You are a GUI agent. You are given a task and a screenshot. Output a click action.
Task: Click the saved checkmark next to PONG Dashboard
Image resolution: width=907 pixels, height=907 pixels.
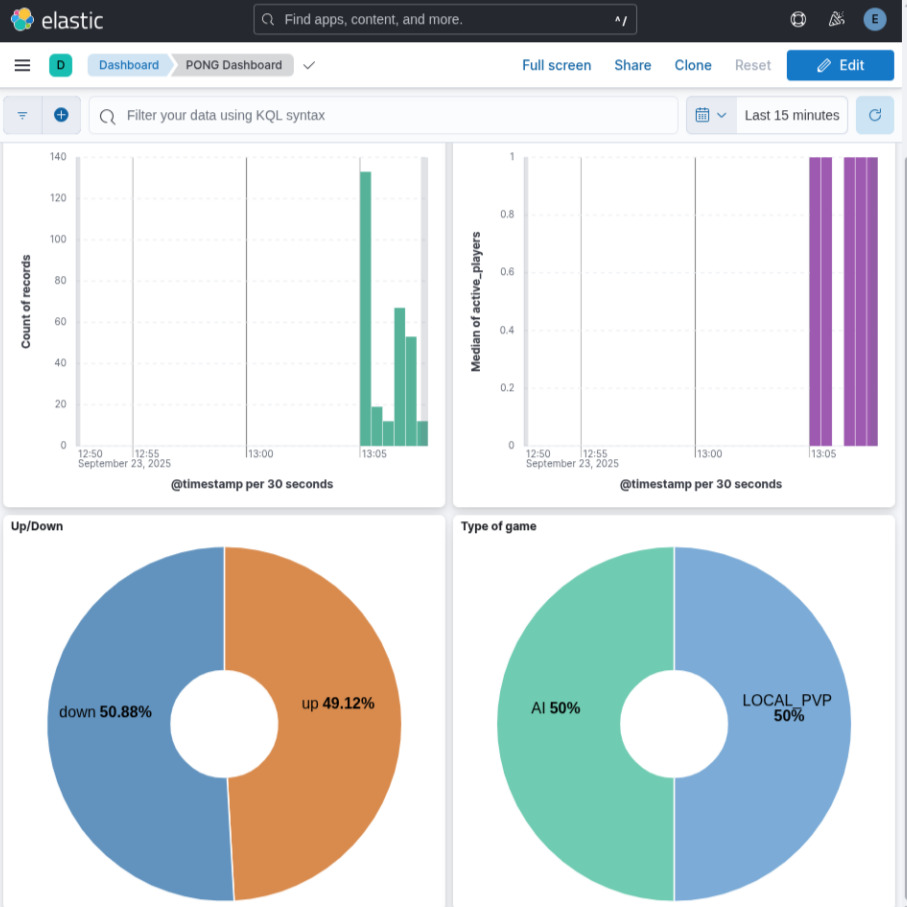tap(309, 65)
